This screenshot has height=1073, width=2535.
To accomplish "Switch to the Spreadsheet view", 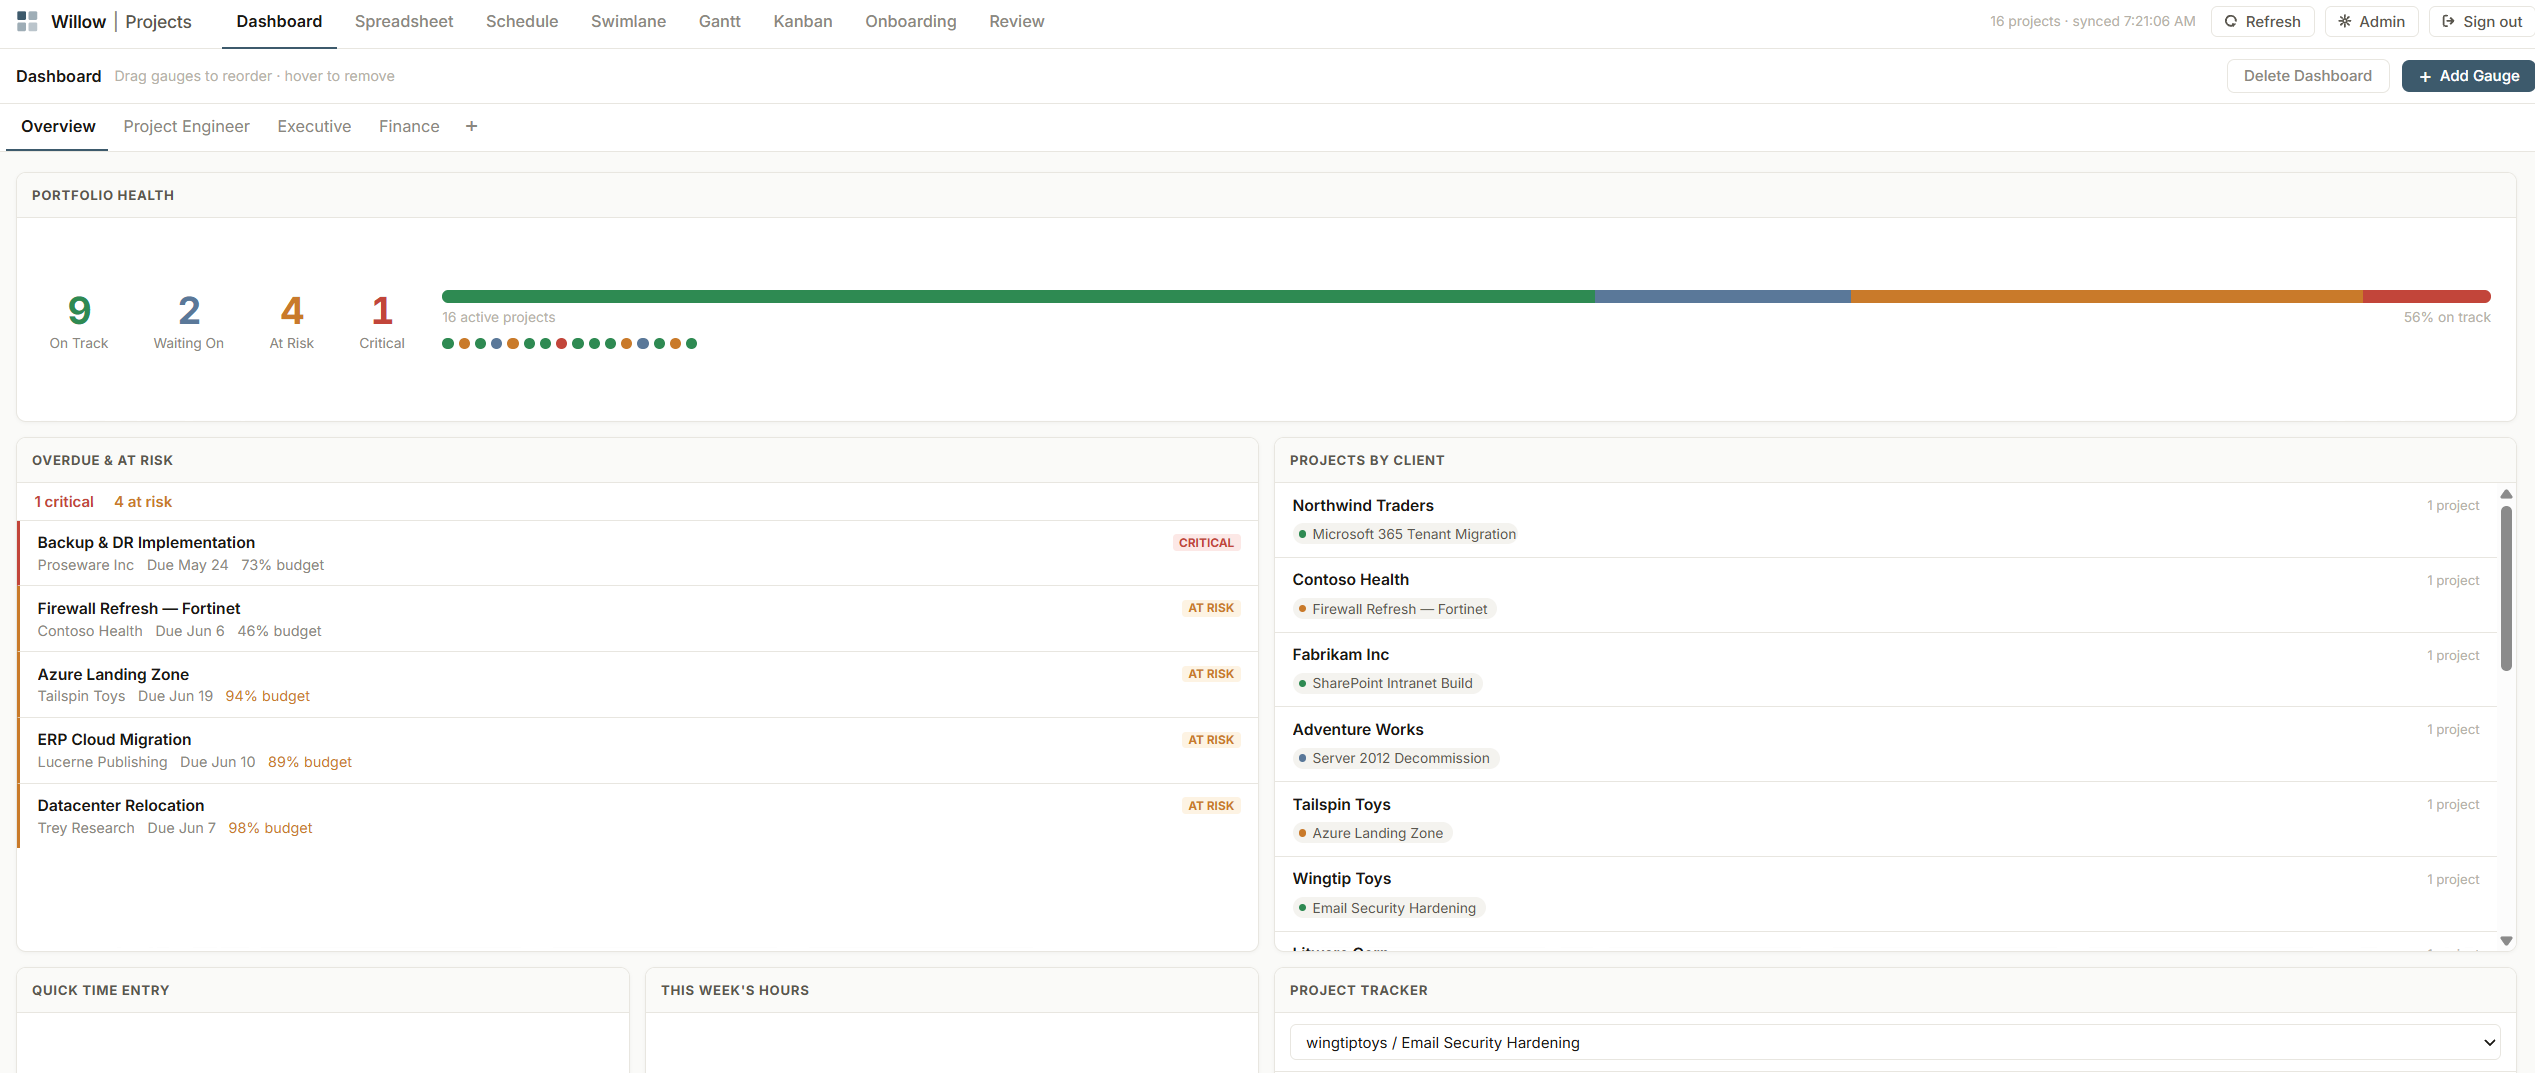I will click(x=404, y=21).
